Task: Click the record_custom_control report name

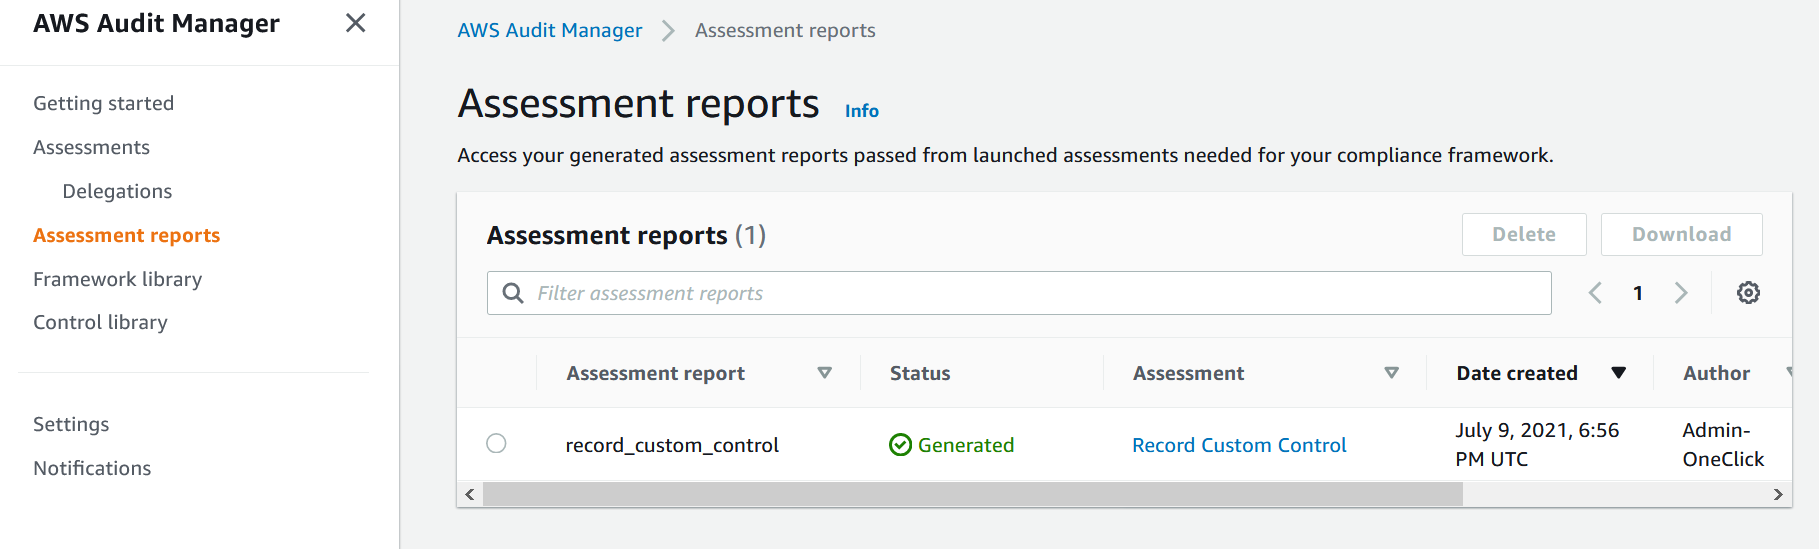Action: (672, 445)
